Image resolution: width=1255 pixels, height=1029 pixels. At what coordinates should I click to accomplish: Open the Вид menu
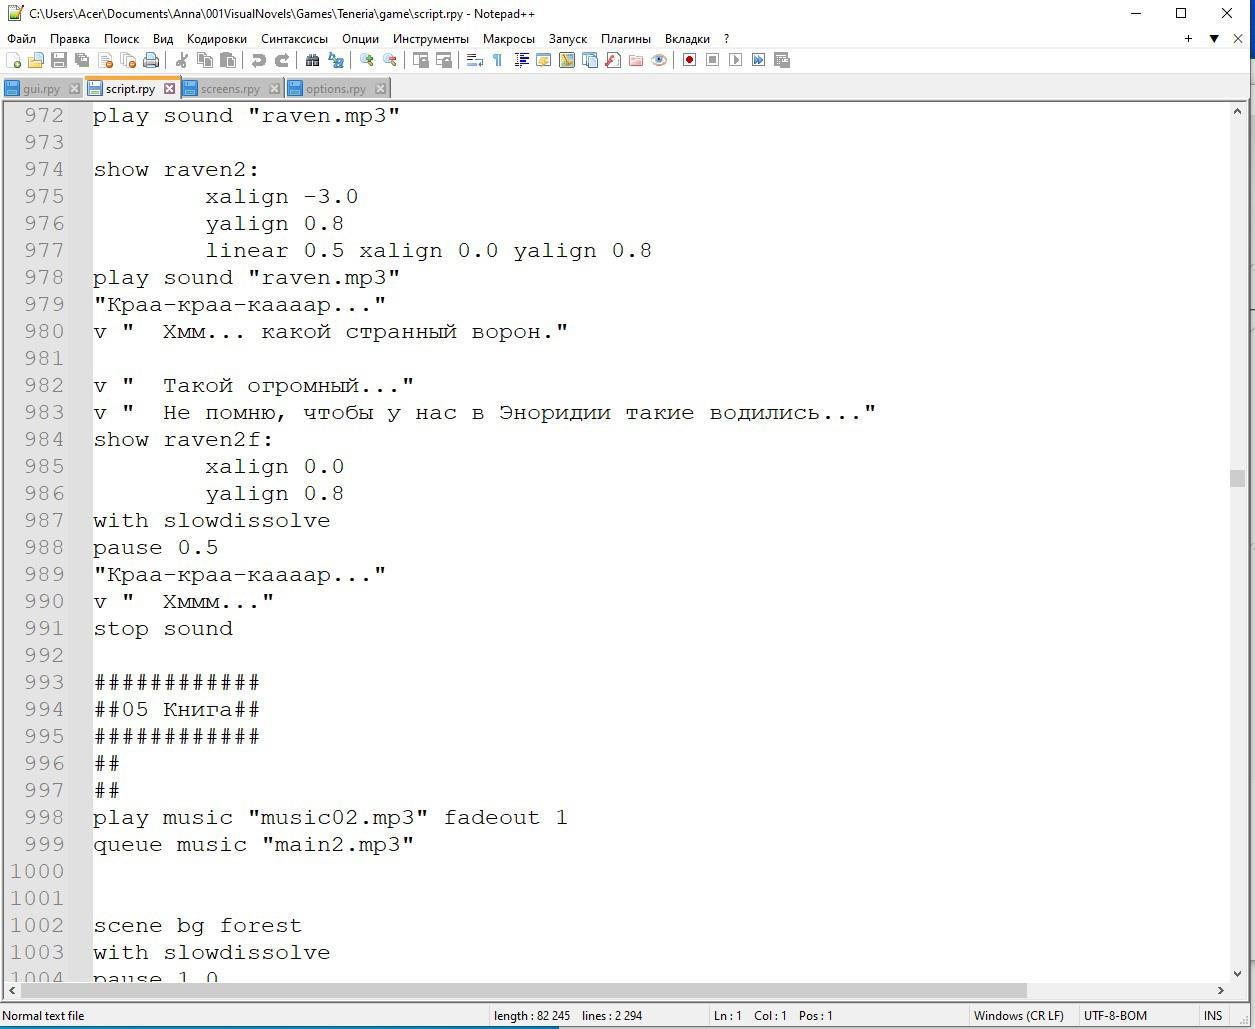point(163,38)
